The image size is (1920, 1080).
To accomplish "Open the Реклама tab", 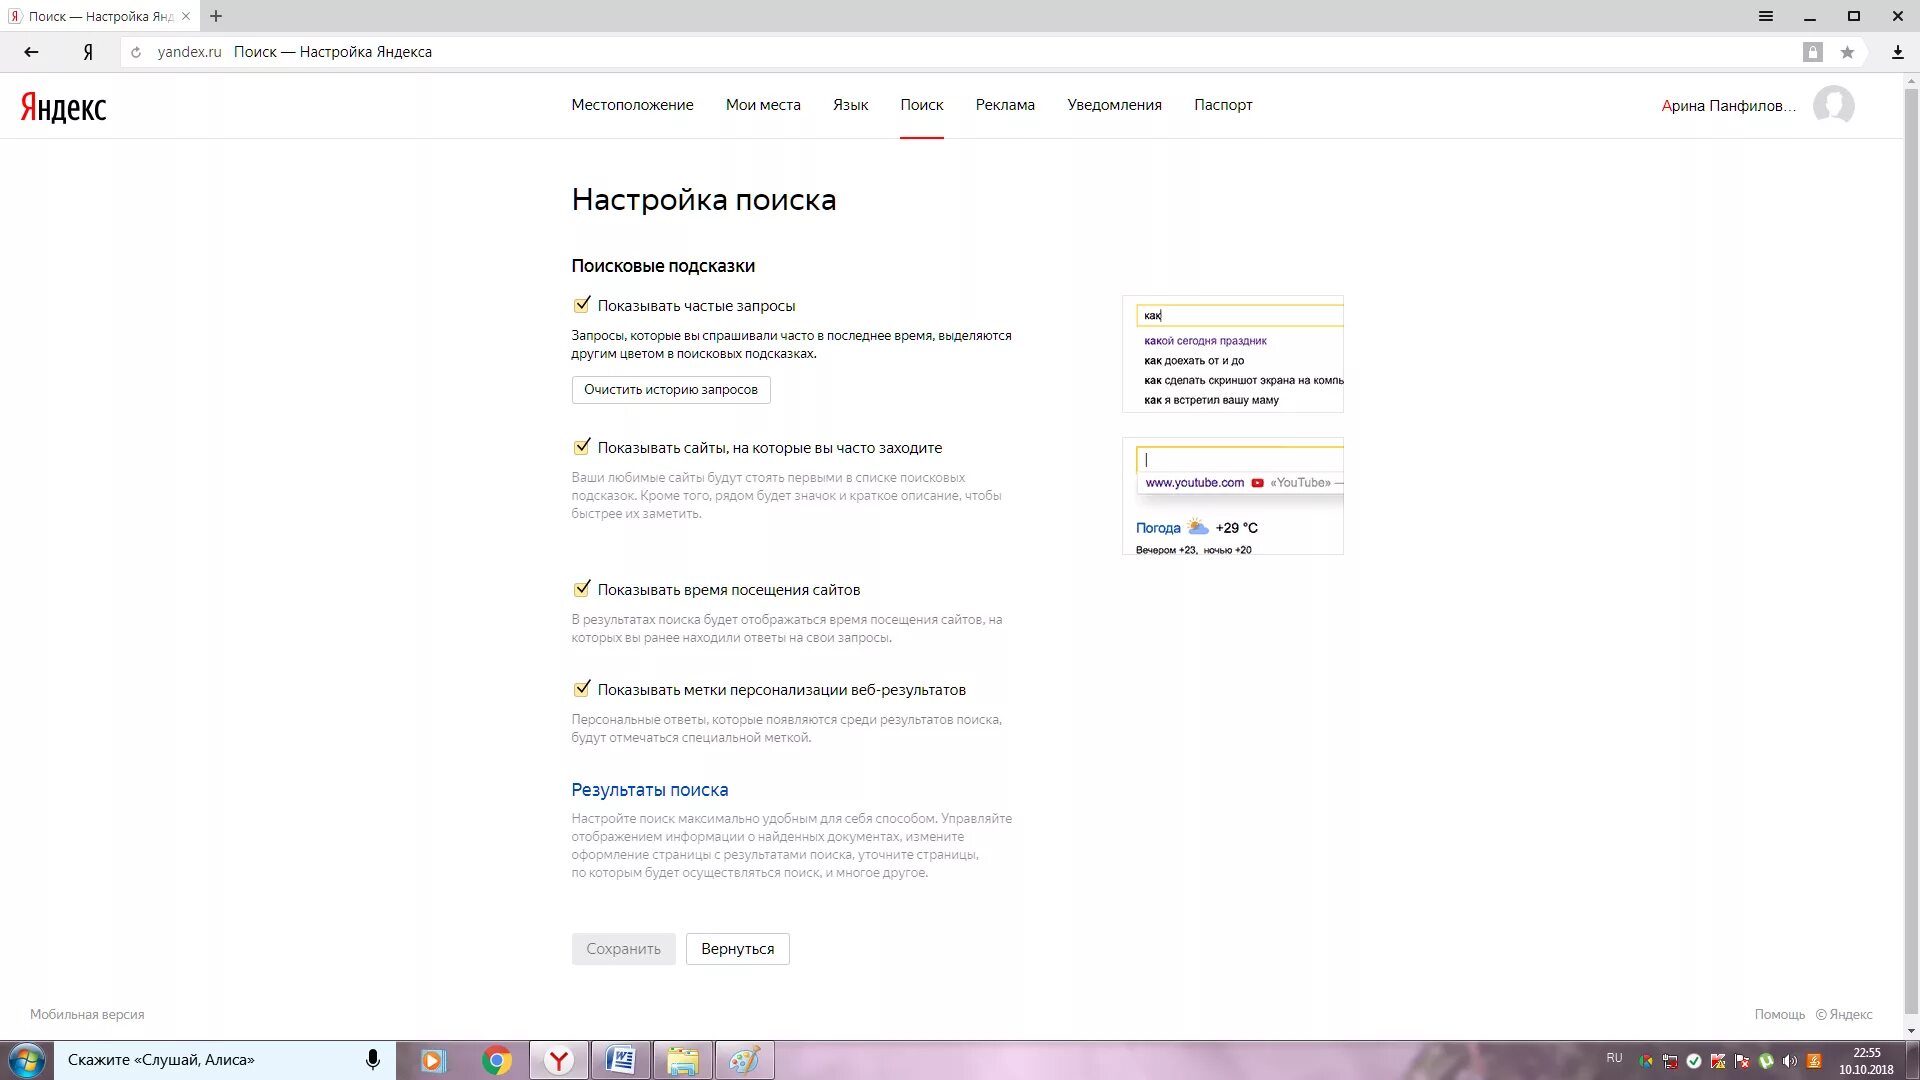I will (1005, 105).
